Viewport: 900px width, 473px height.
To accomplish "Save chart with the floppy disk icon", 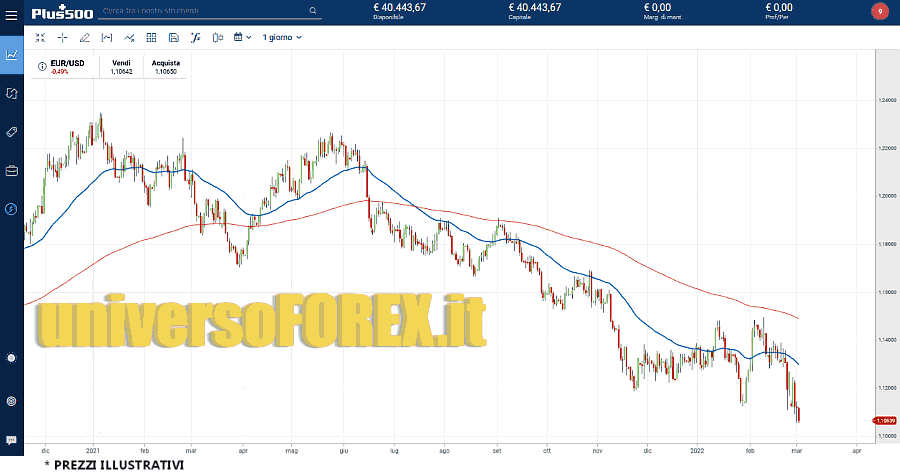I will click(173, 37).
